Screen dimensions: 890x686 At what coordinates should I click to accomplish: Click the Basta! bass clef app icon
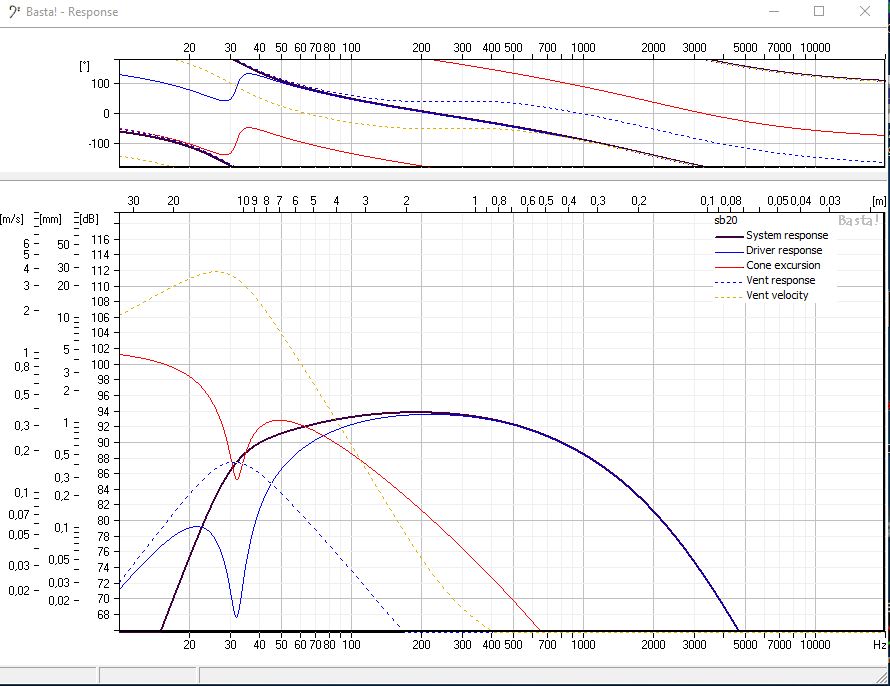[14, 11]
